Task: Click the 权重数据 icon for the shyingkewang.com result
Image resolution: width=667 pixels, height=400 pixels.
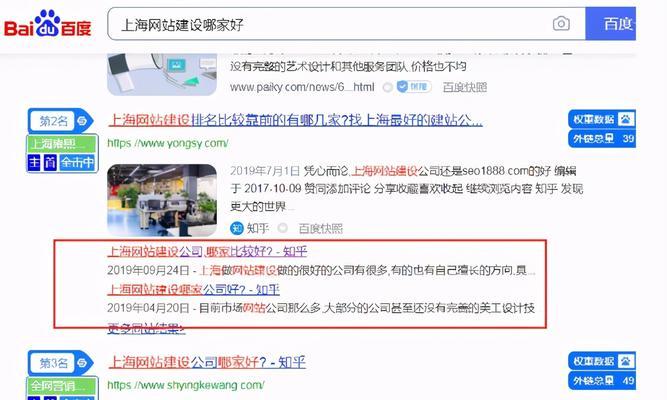Action: [x=625, y=361]
